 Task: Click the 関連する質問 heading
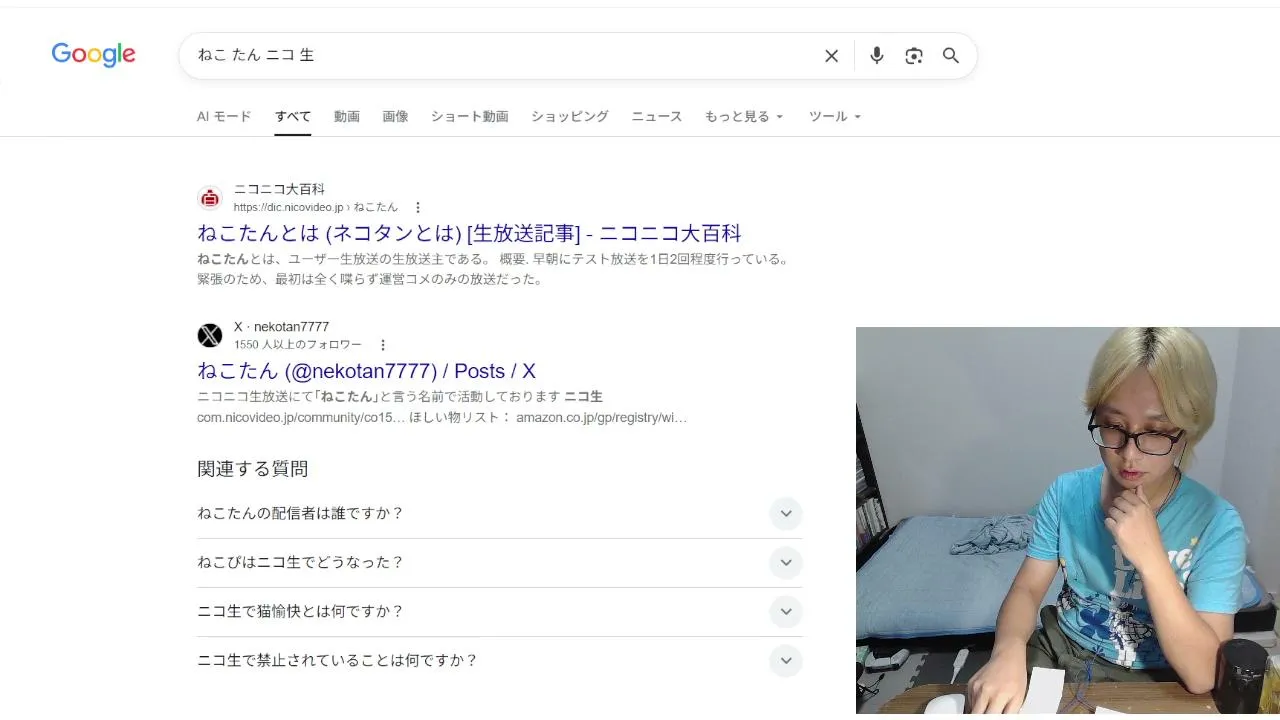[252, 469]
